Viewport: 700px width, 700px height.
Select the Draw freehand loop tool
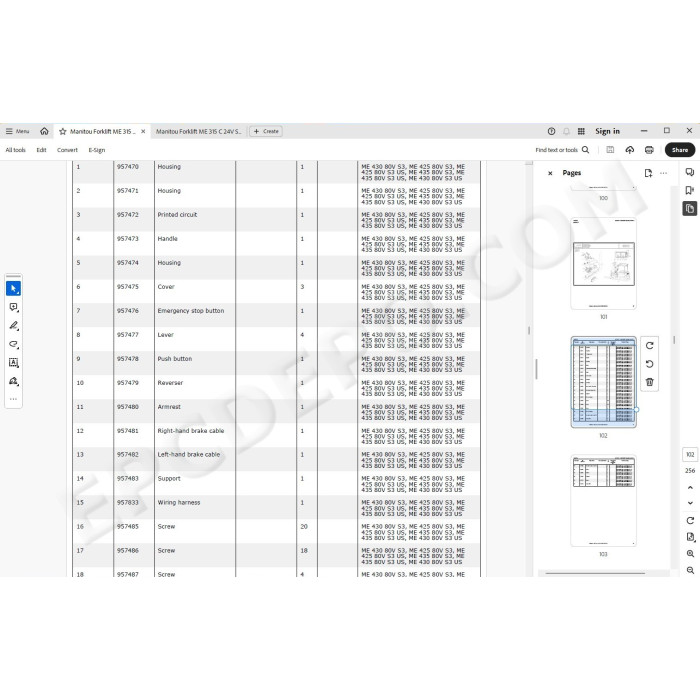click(x=13, y=344)
